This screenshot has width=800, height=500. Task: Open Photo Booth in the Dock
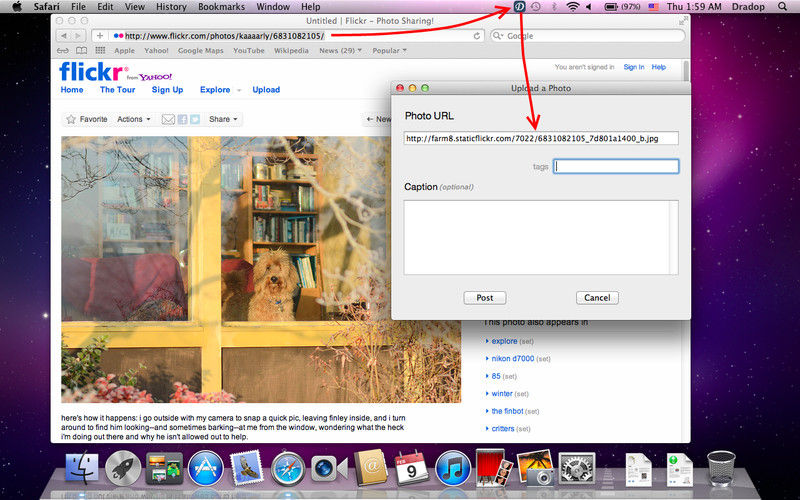pos(494,467)
